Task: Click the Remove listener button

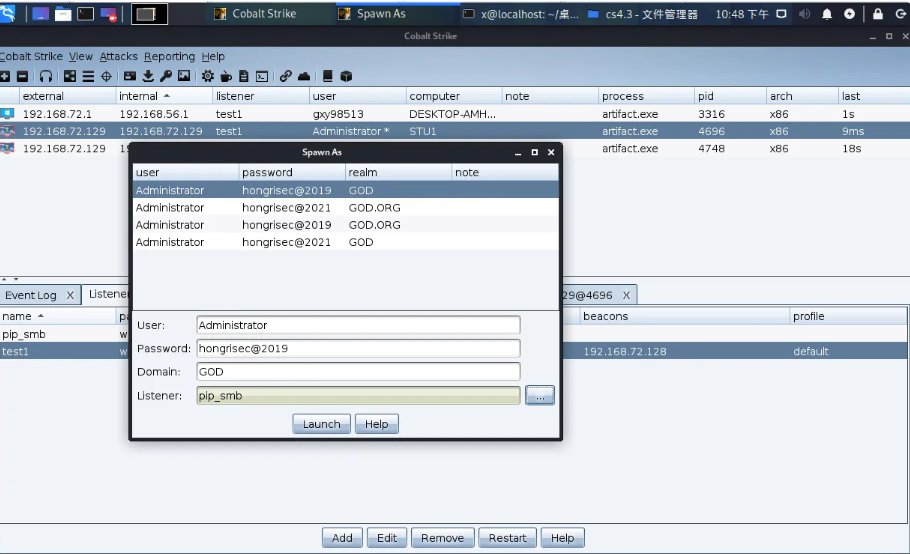Action: [x=443, y=538]
